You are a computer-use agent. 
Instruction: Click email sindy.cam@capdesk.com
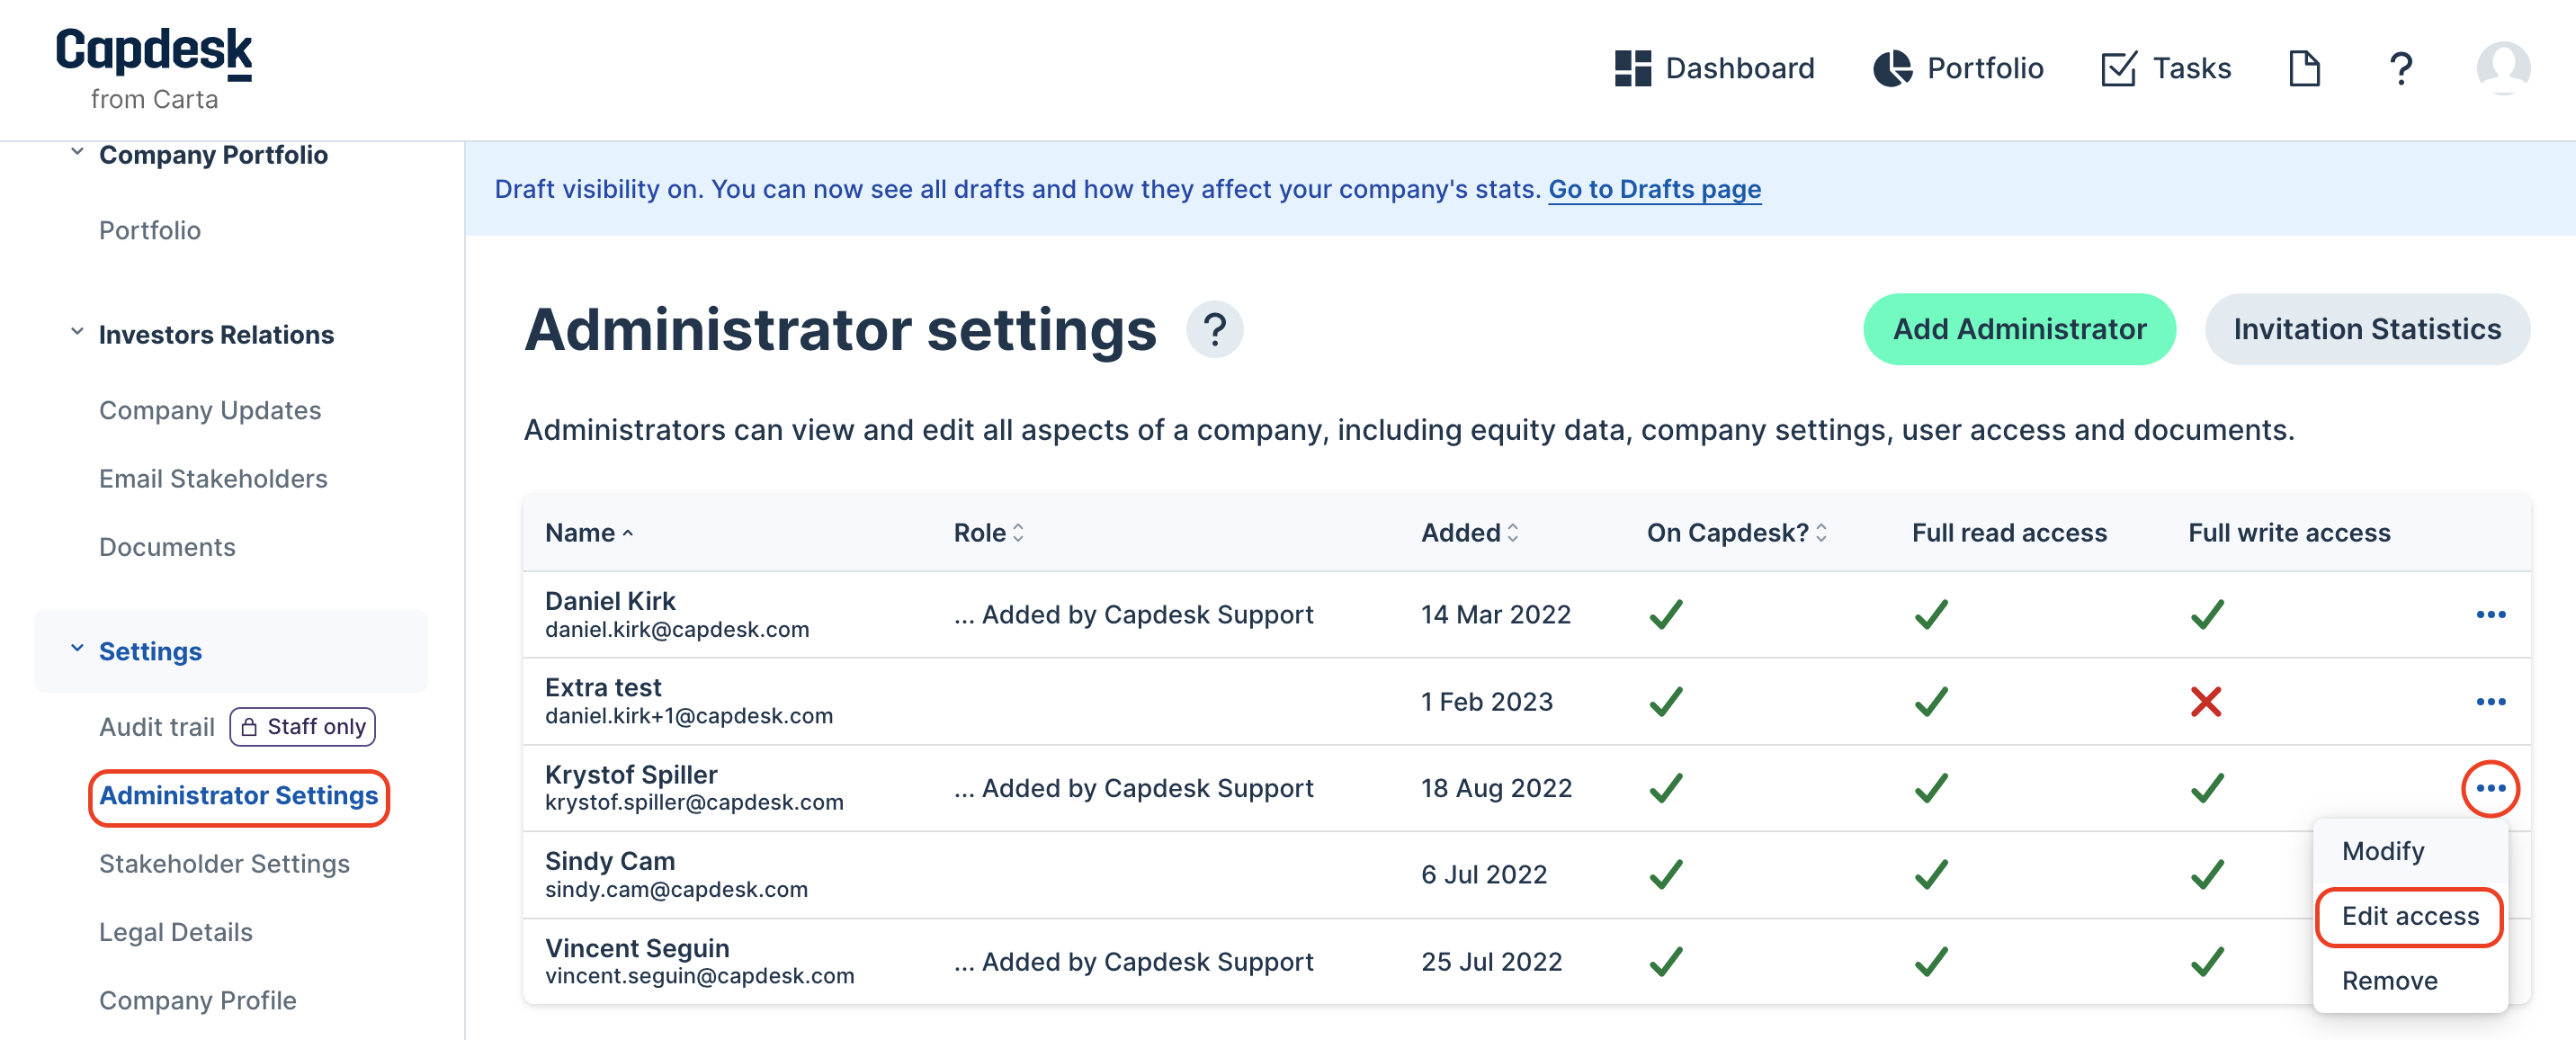click(x=676, y=889)
